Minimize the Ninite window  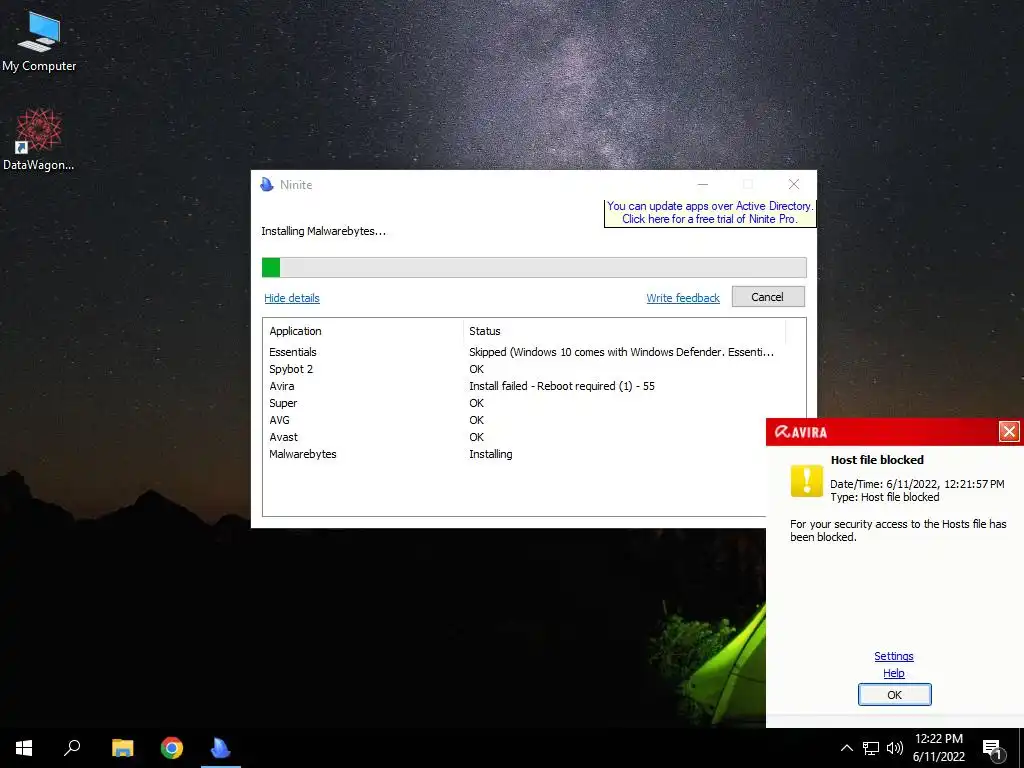[703, 185]
